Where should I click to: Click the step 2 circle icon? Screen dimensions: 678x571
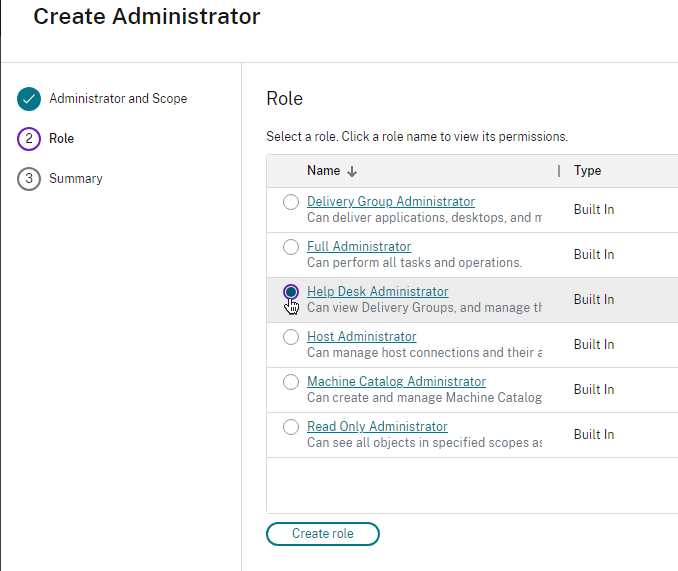click(x=29, y=139)
